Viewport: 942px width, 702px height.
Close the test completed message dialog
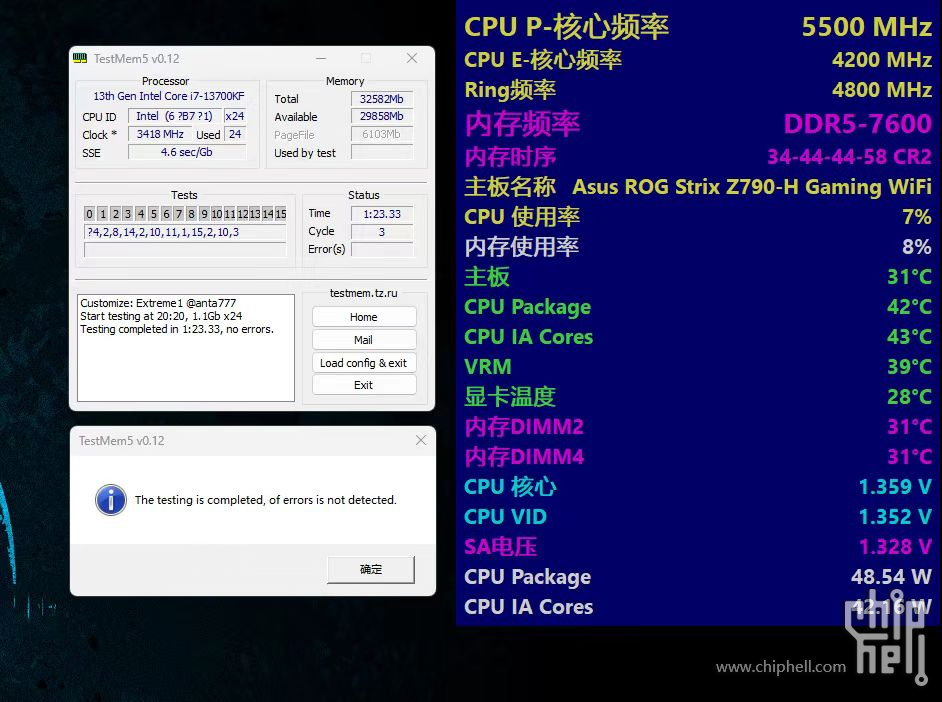click(421, 440)
